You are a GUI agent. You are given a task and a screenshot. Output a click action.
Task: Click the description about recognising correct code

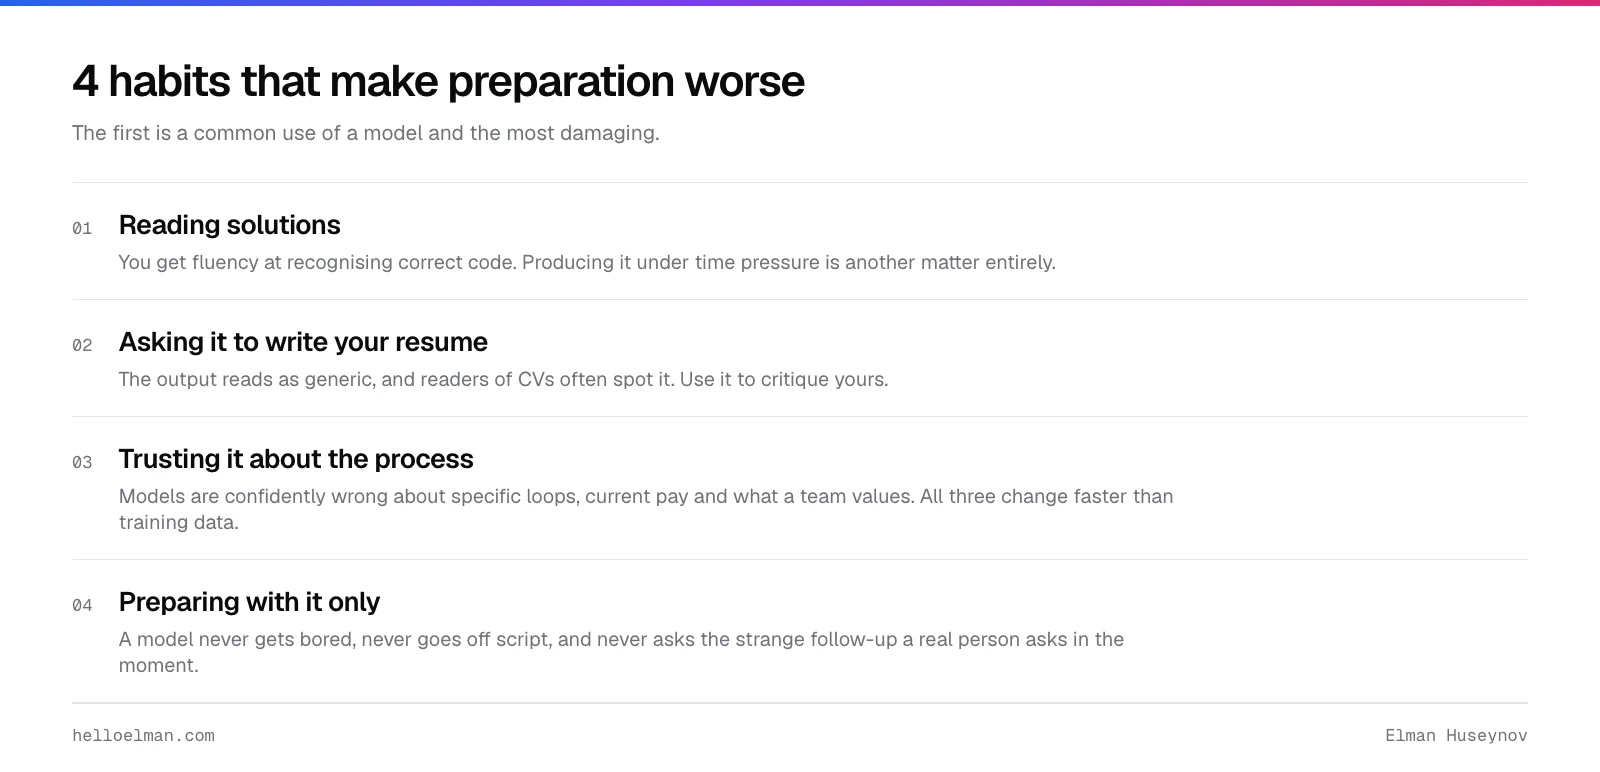[587, 262]
